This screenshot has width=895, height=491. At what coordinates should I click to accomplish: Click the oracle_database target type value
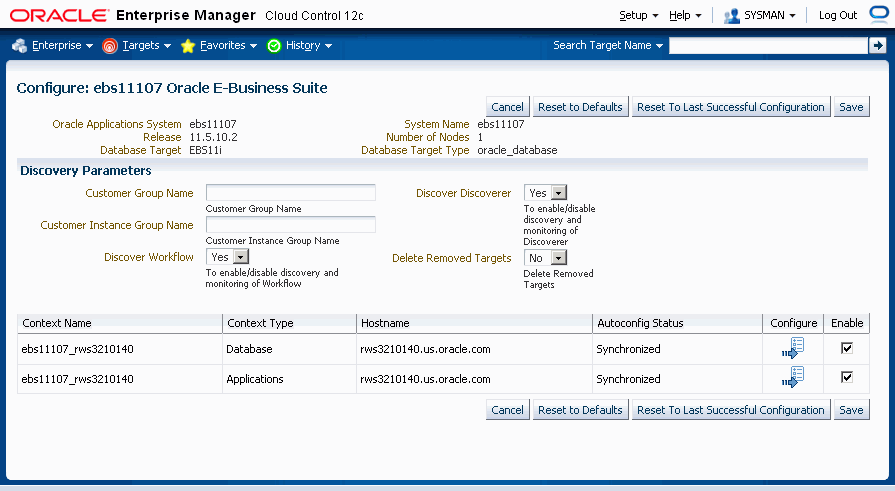[517, 150]
